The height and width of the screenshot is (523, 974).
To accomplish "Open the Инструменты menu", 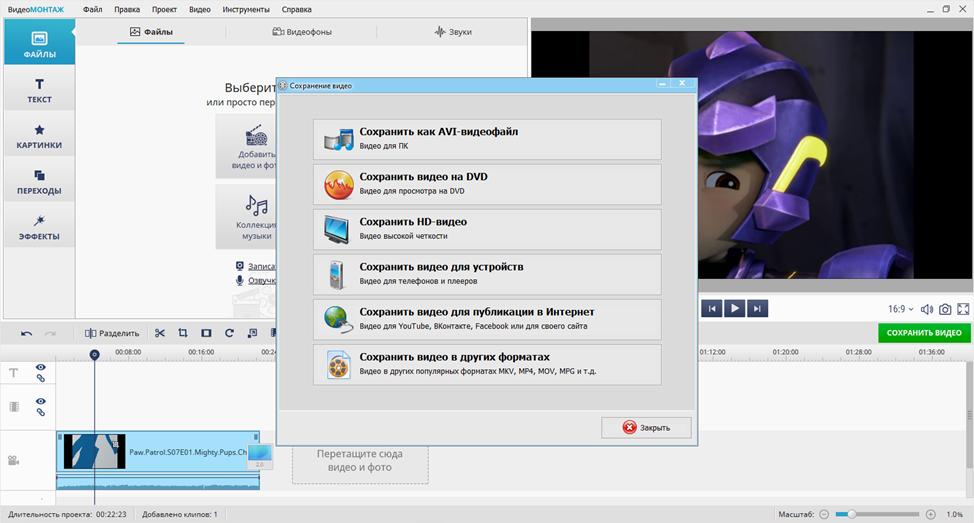I will (246, 9).
